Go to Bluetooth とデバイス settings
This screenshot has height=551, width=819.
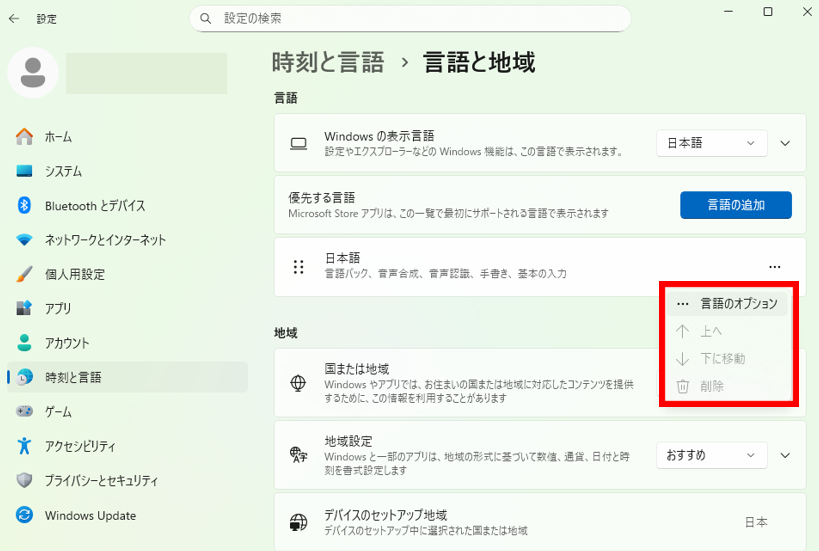click(x=94, y=206)
